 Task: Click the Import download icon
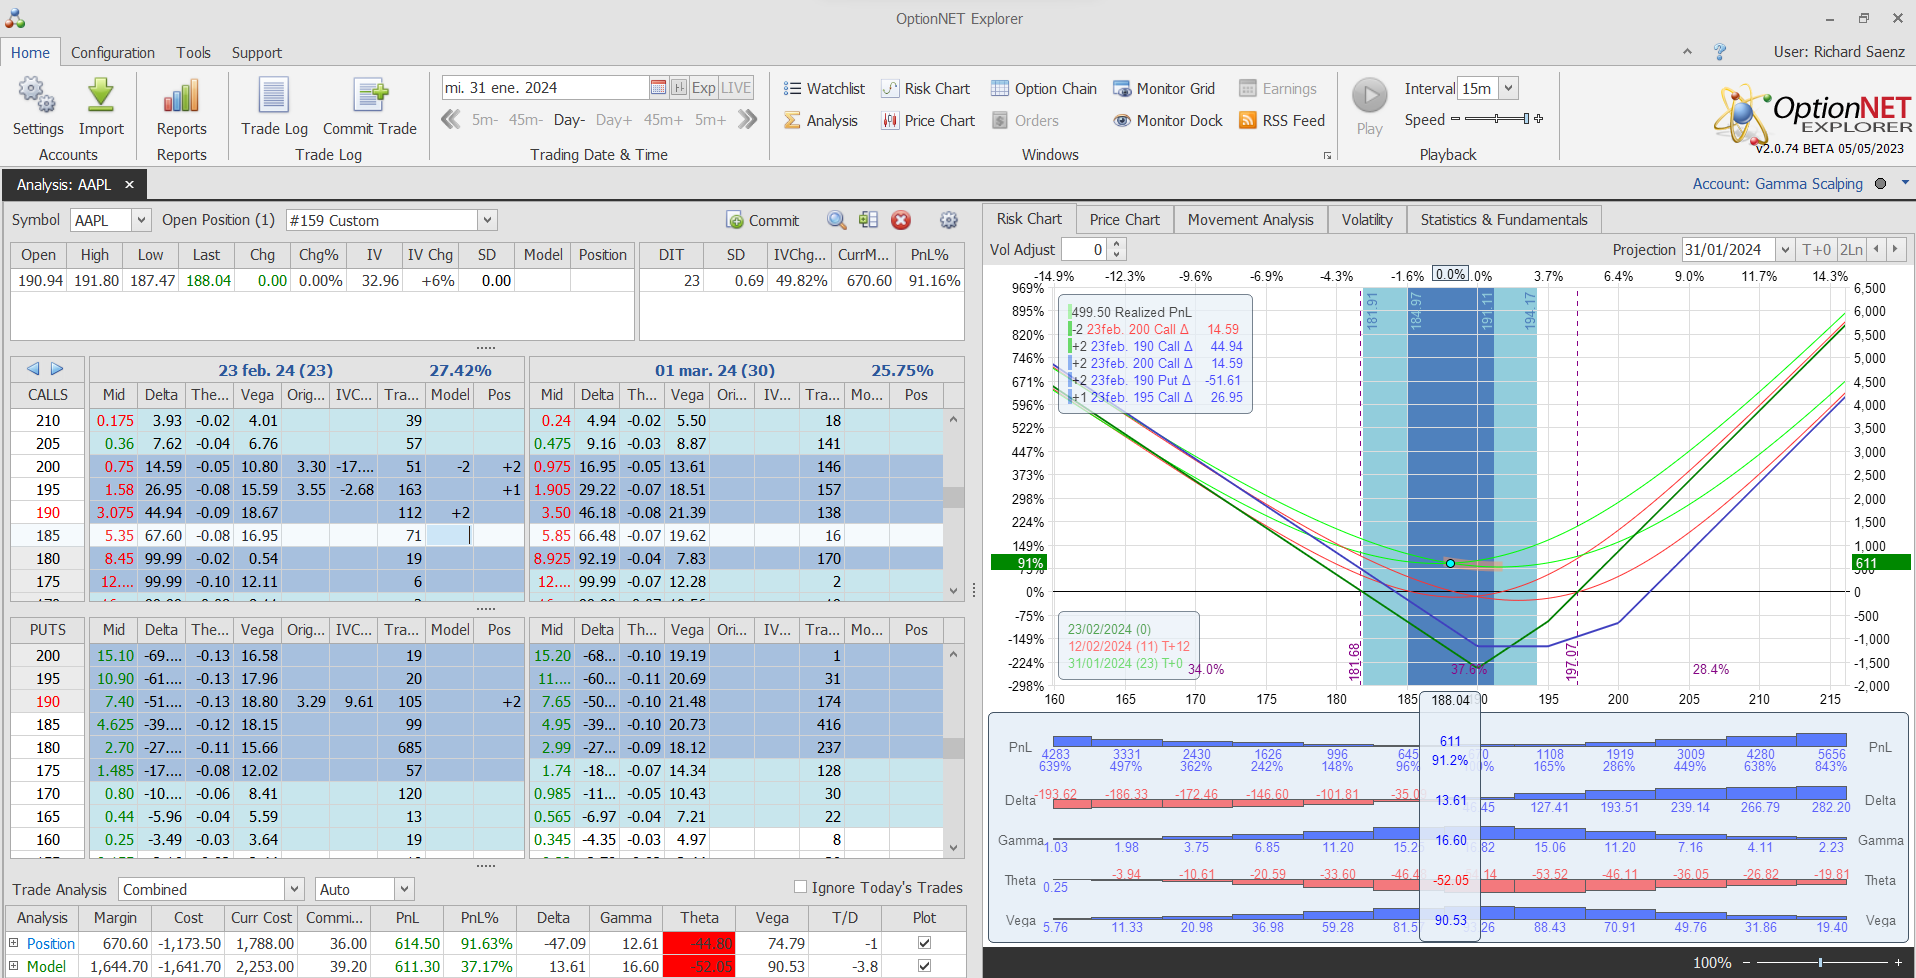point(101,96)
